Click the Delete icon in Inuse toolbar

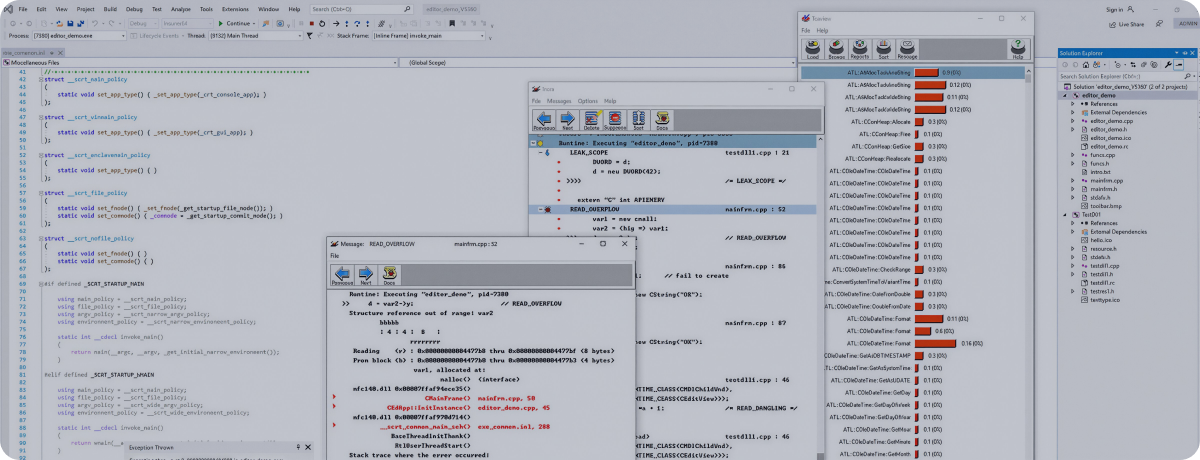(591, 122)
